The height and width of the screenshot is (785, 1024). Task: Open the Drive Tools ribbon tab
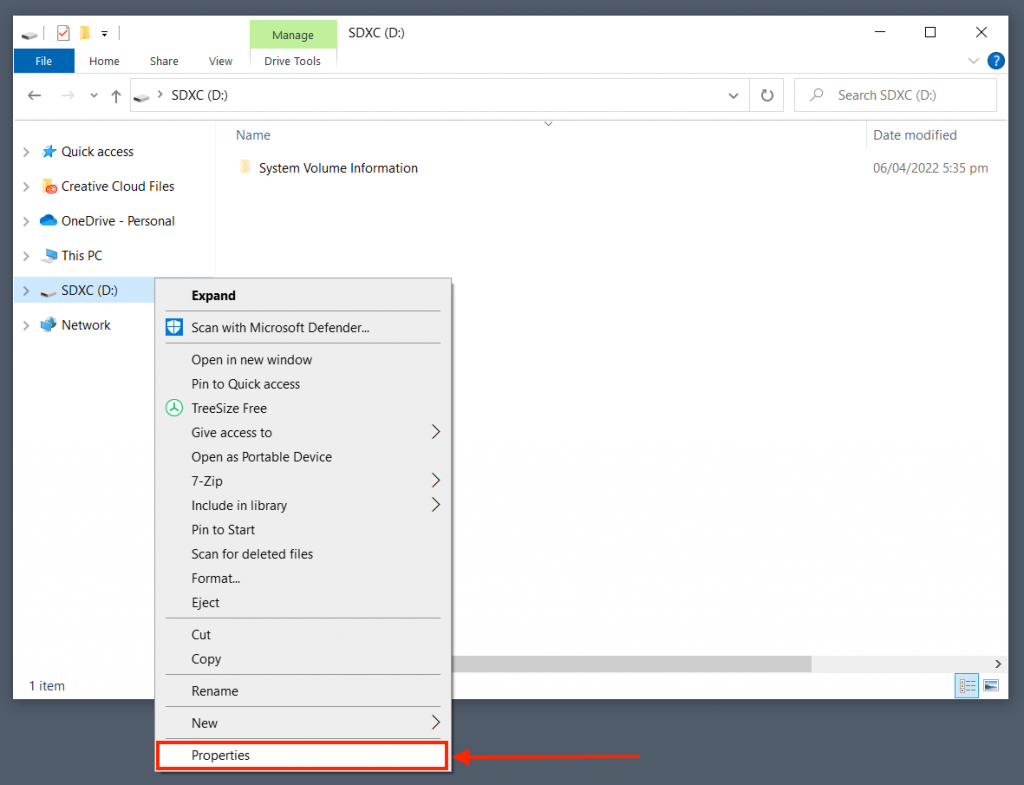click(x=292, y=61)
